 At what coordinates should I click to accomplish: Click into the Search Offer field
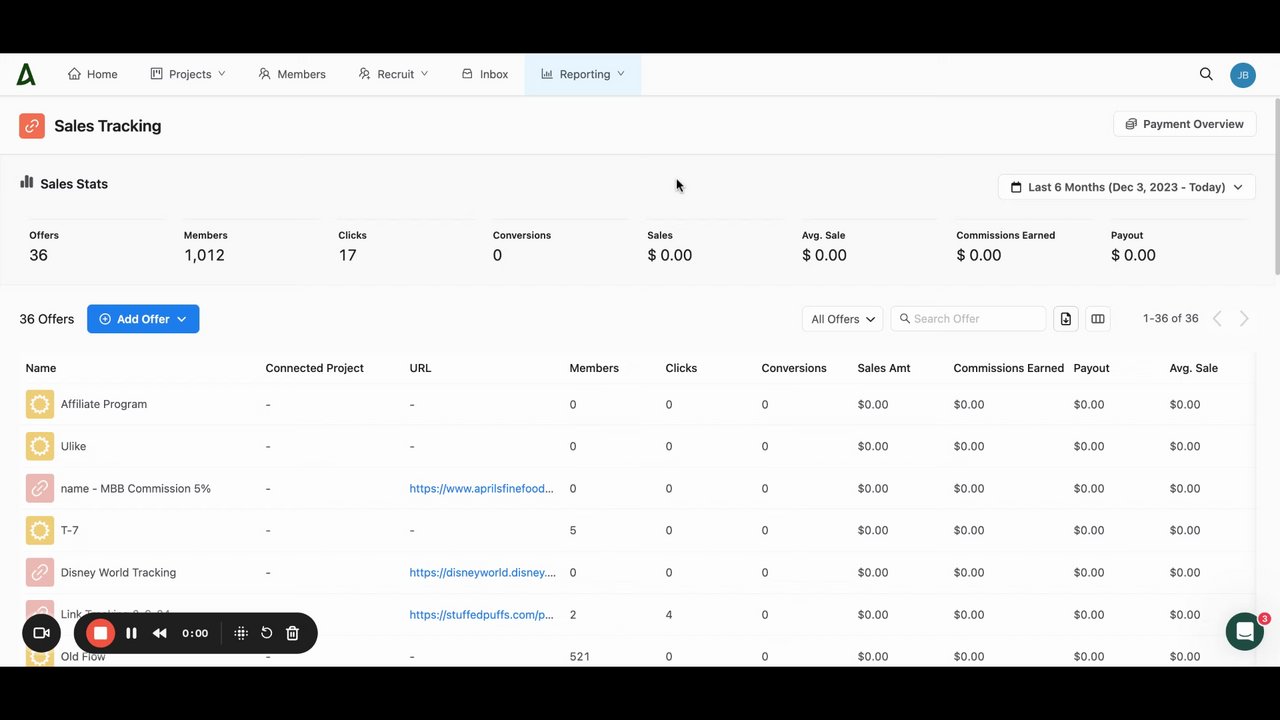[968, 319]
